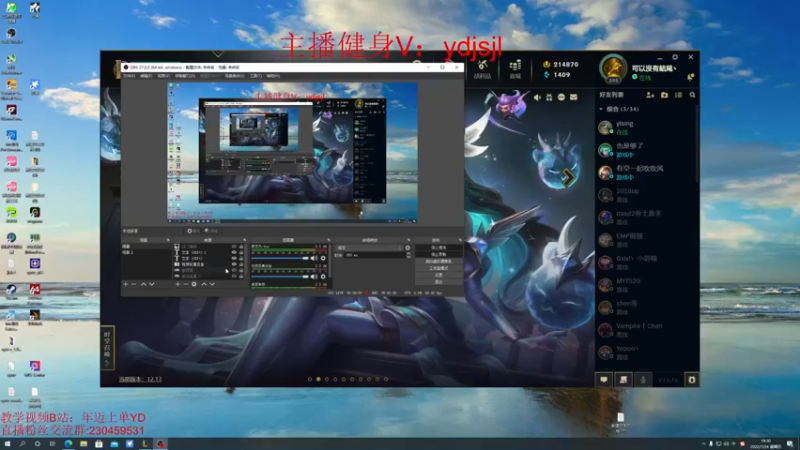
Task: Click the search icon in friends list header
Action: [x=692, y=95]
